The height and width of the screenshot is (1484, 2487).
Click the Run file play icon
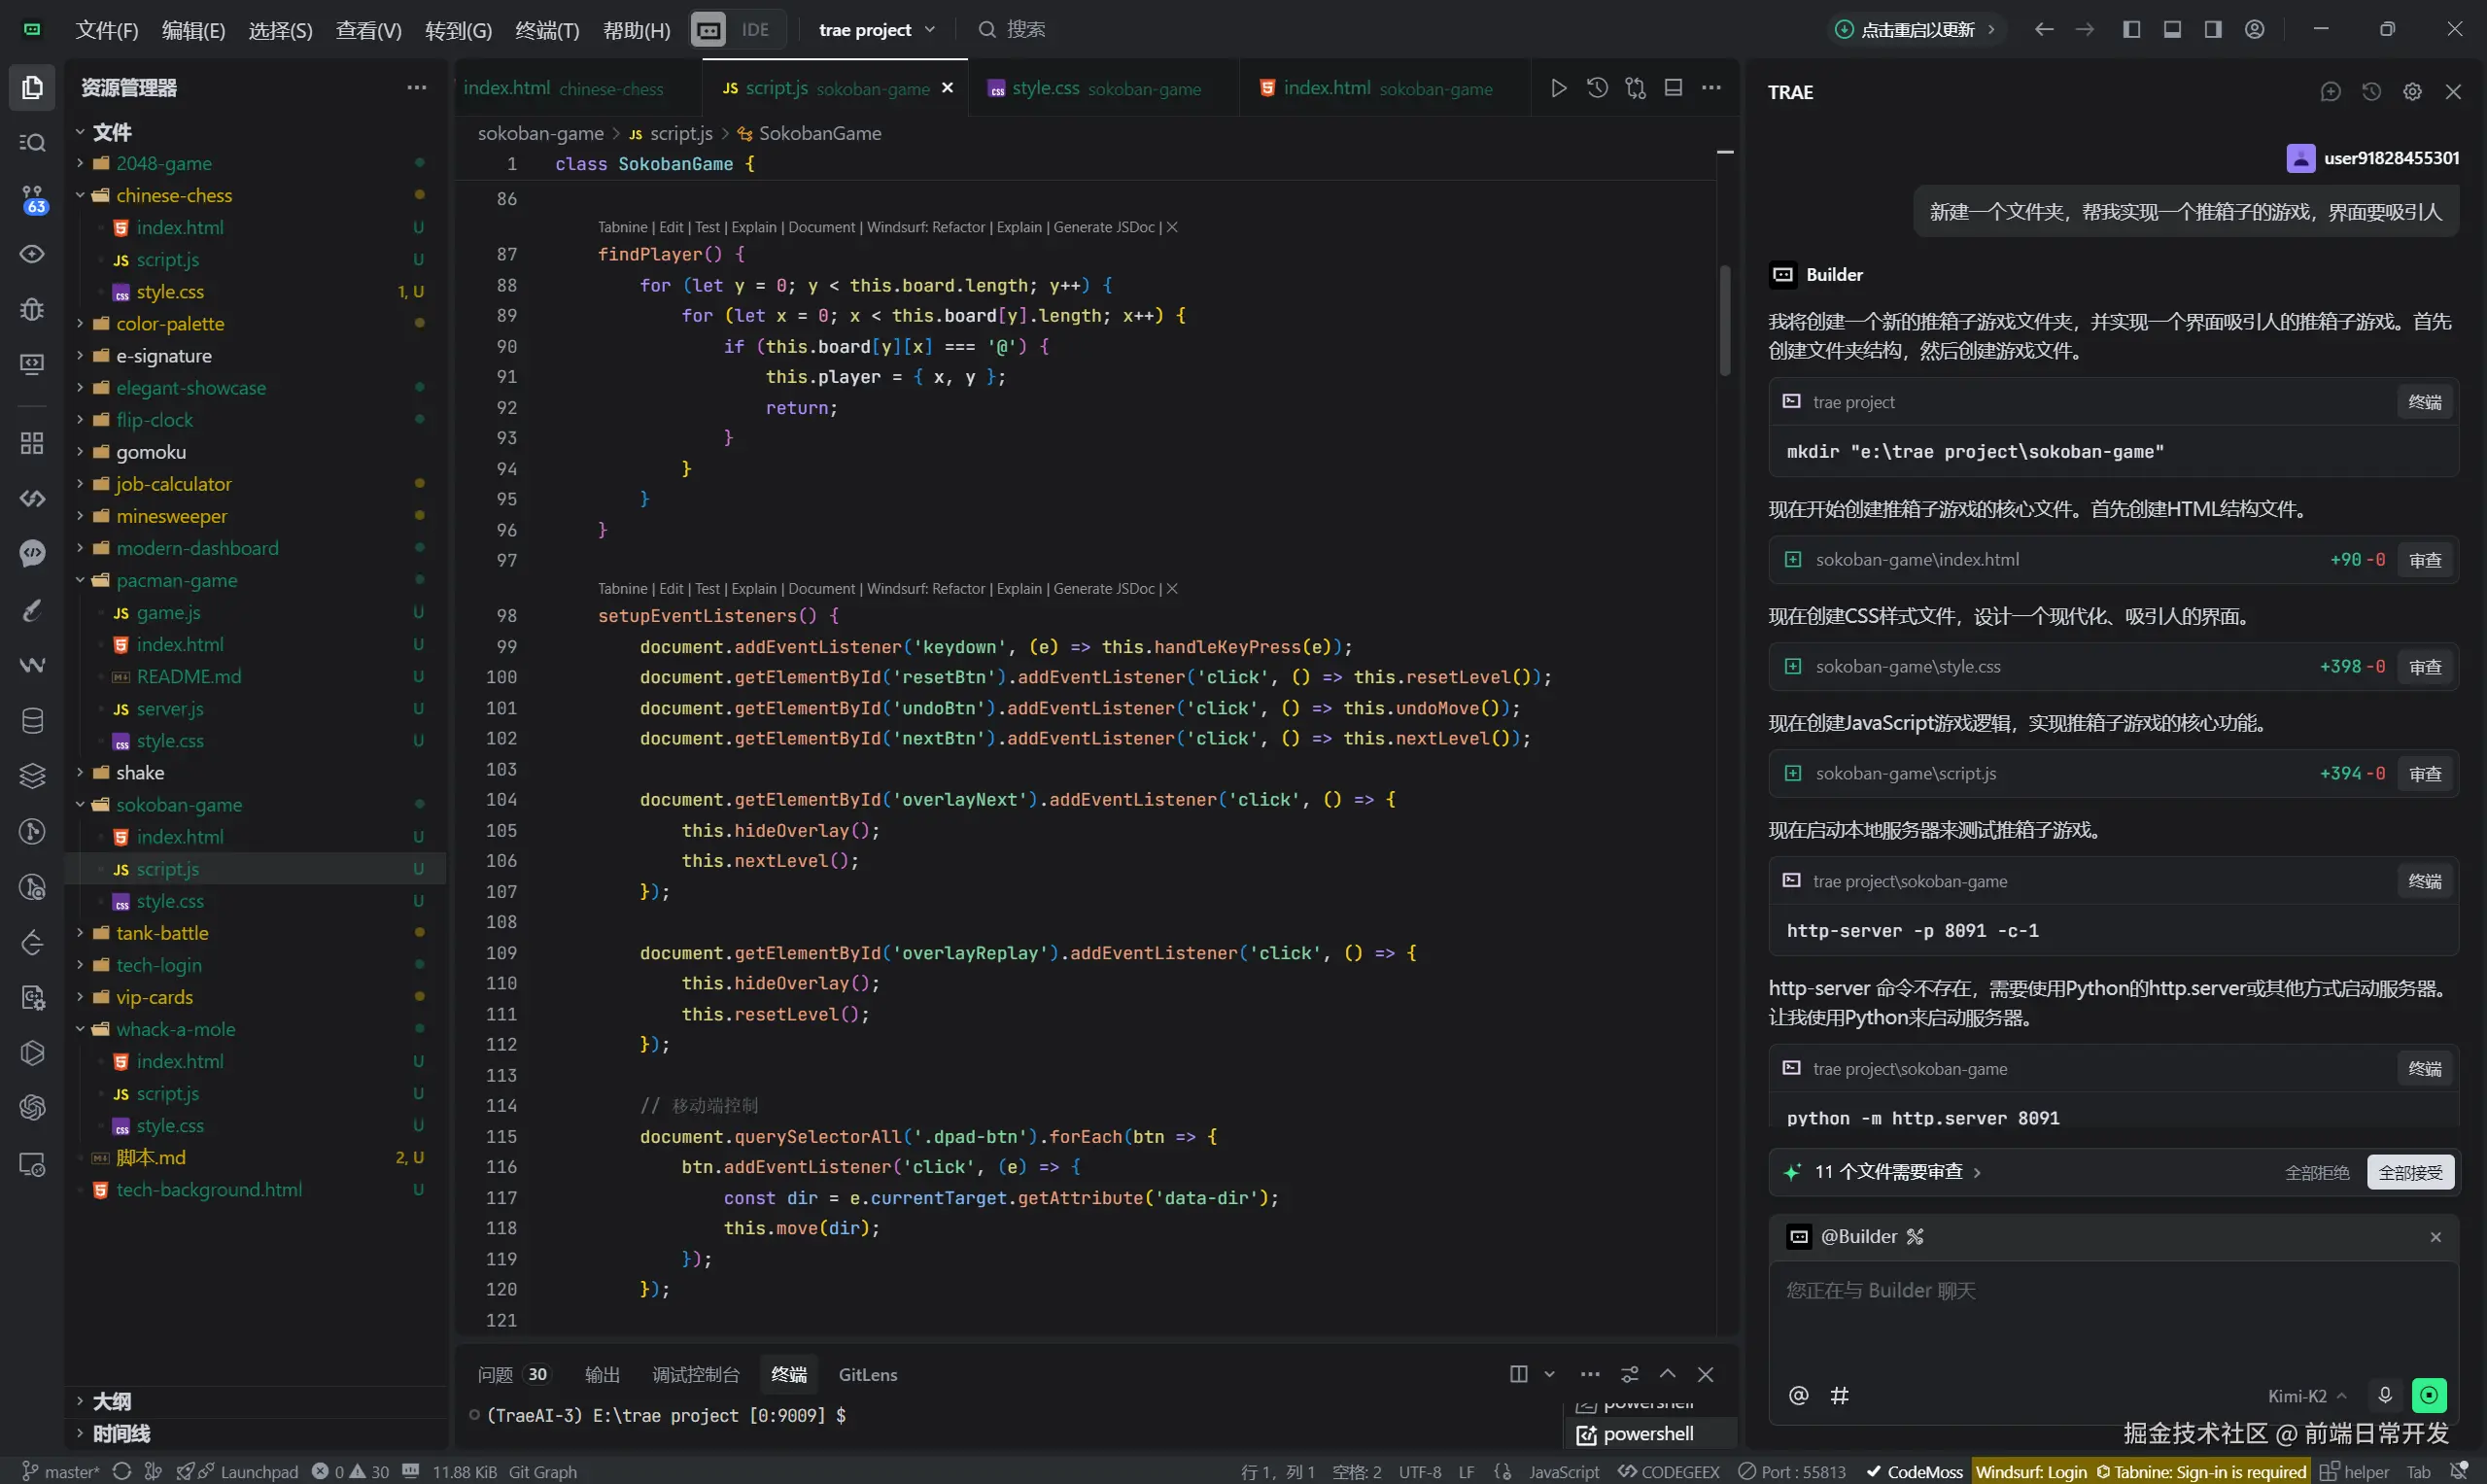pyautogui.click(x=1558, y=88)
